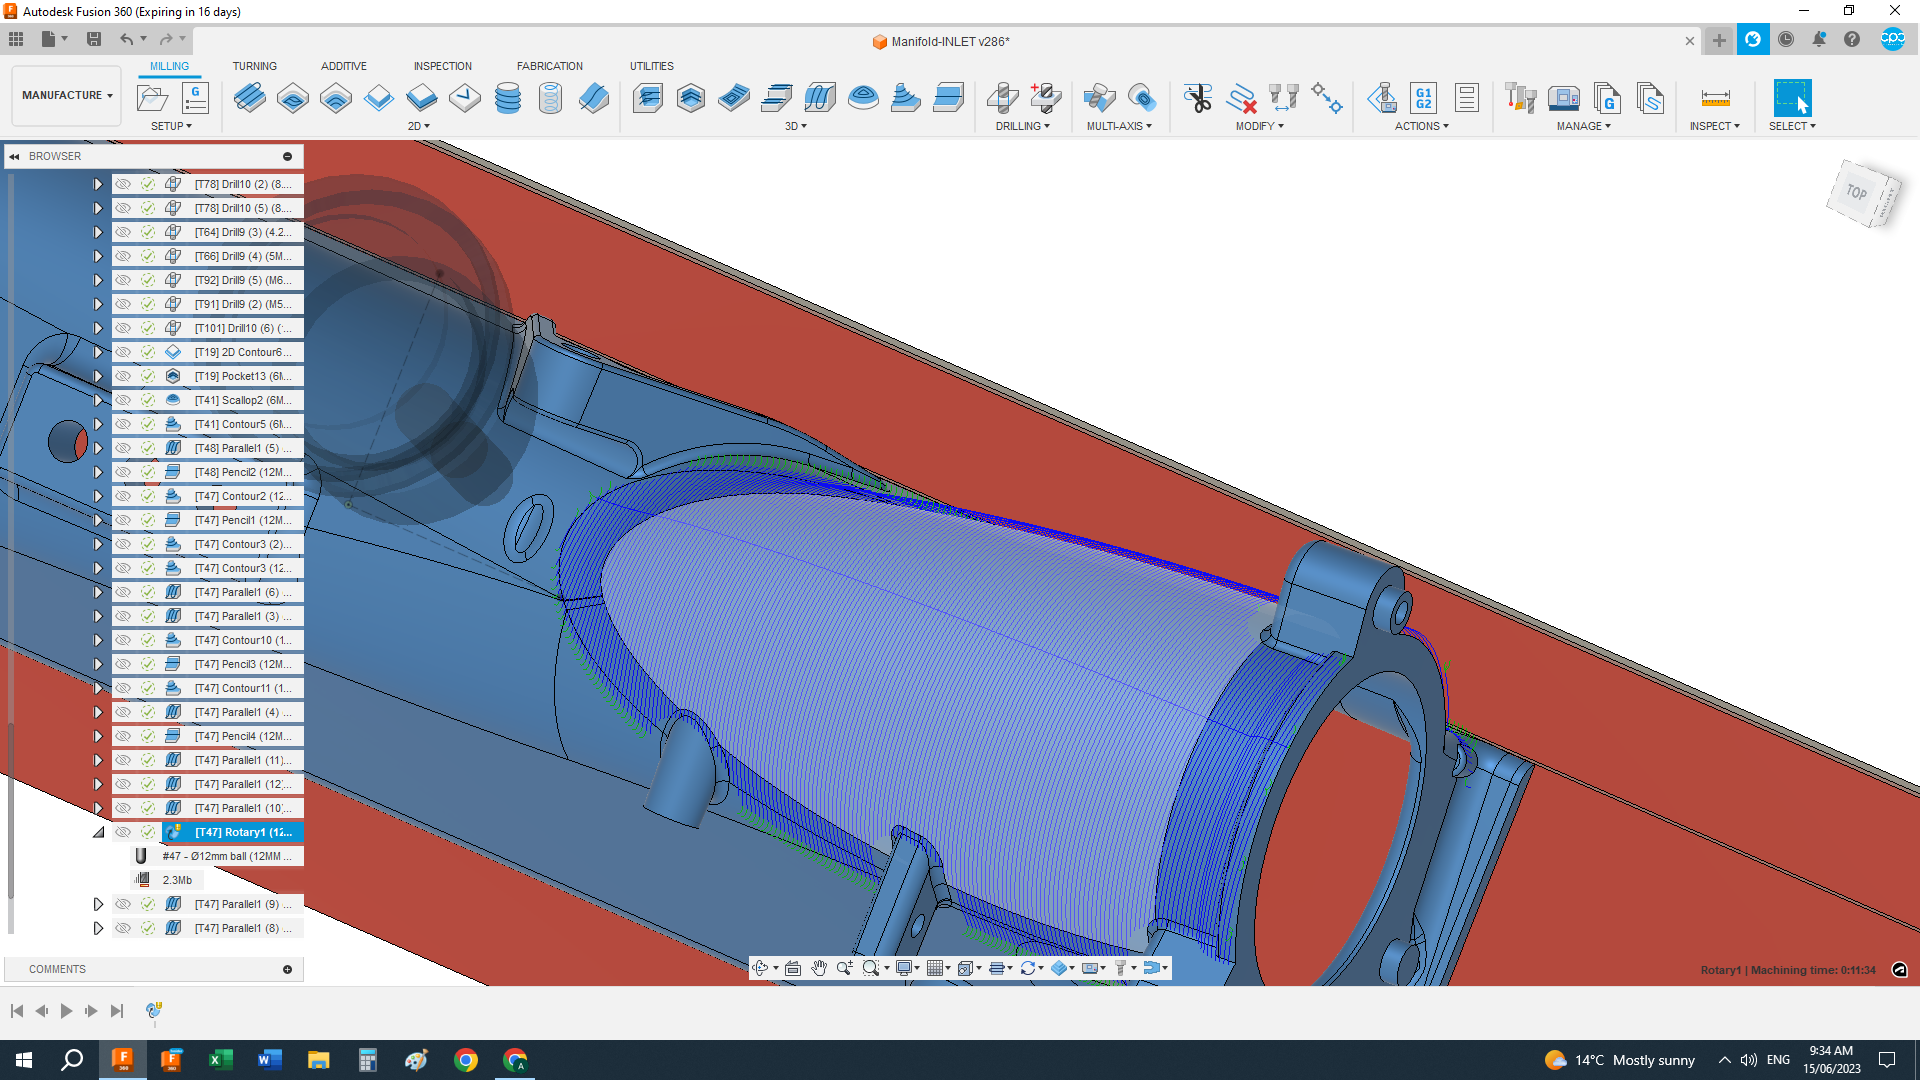Click the Pan hand icon

click(x=819, y=968)
